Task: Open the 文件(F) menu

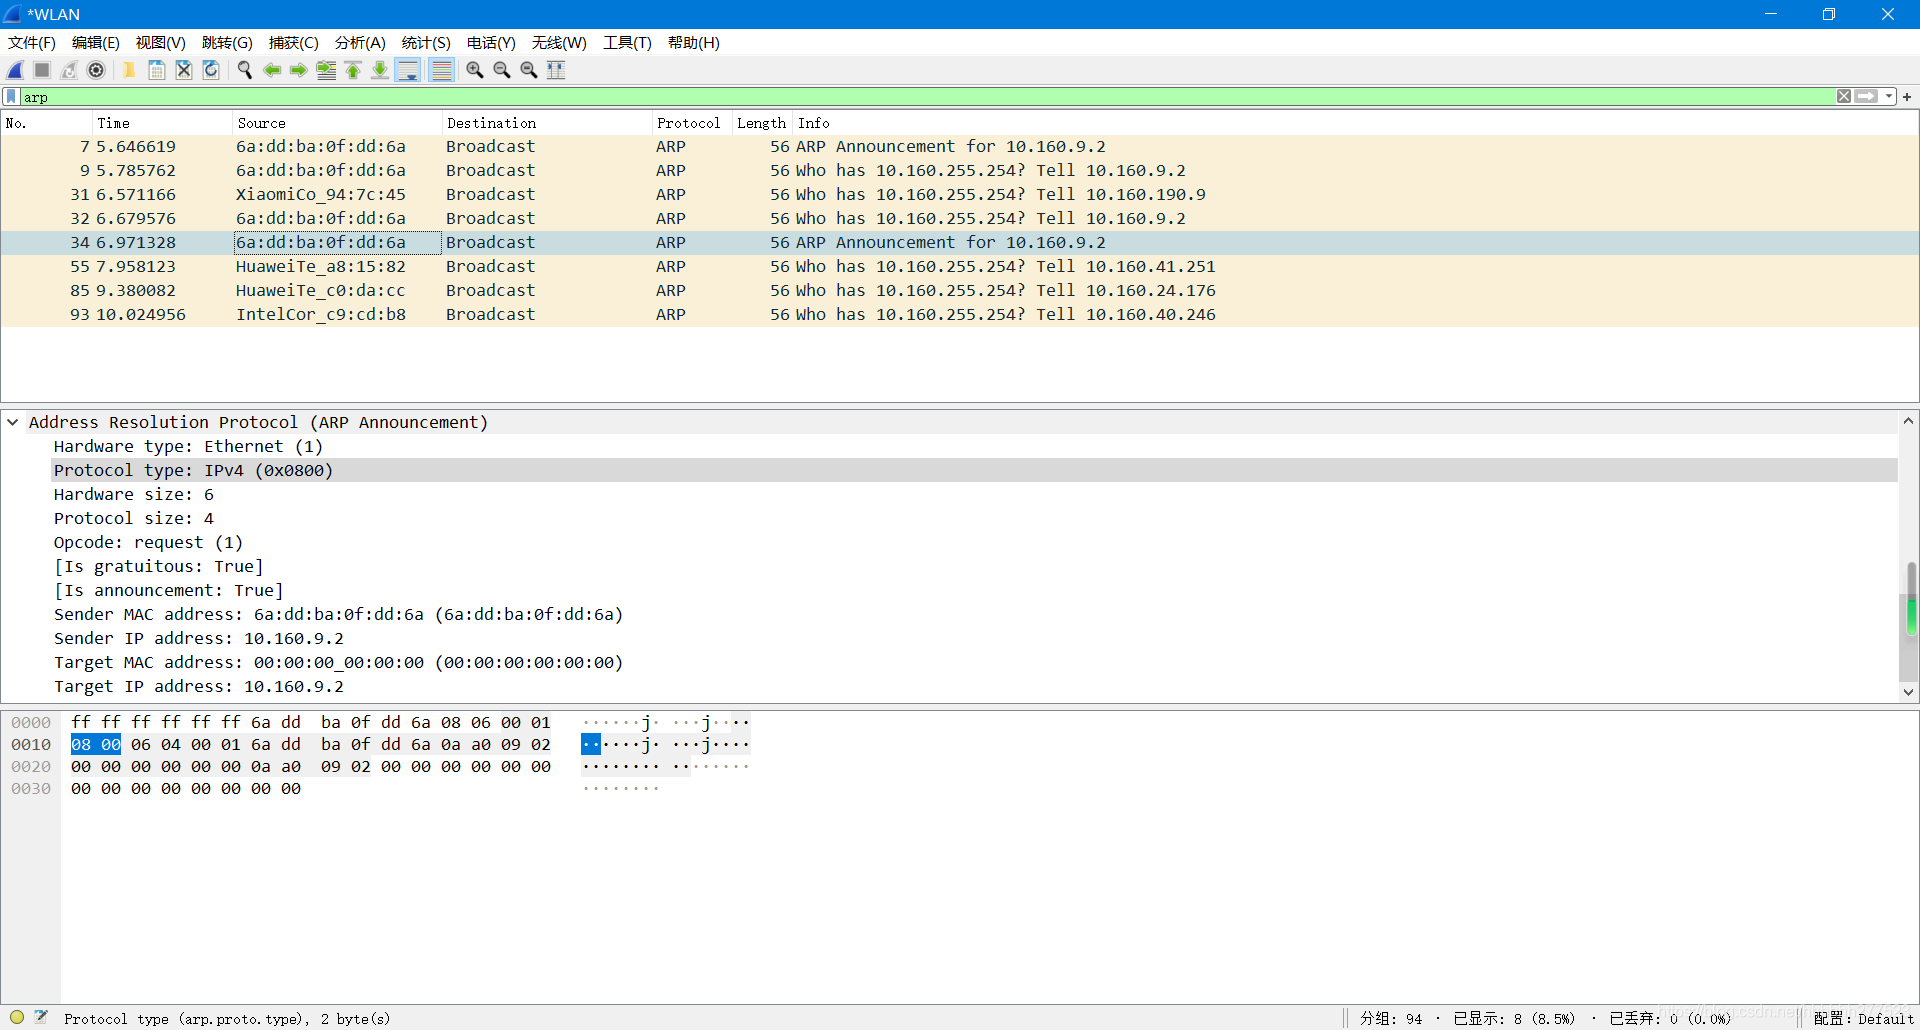Action: pos(32,43)
